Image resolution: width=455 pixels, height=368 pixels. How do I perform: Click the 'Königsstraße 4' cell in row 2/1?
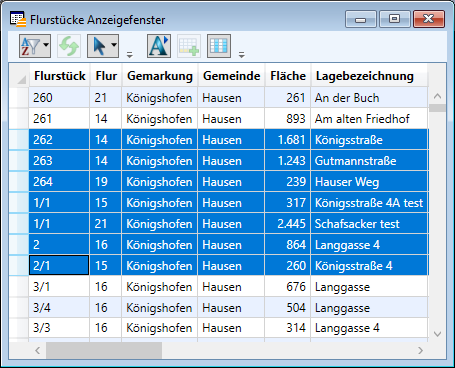point(369,266)
